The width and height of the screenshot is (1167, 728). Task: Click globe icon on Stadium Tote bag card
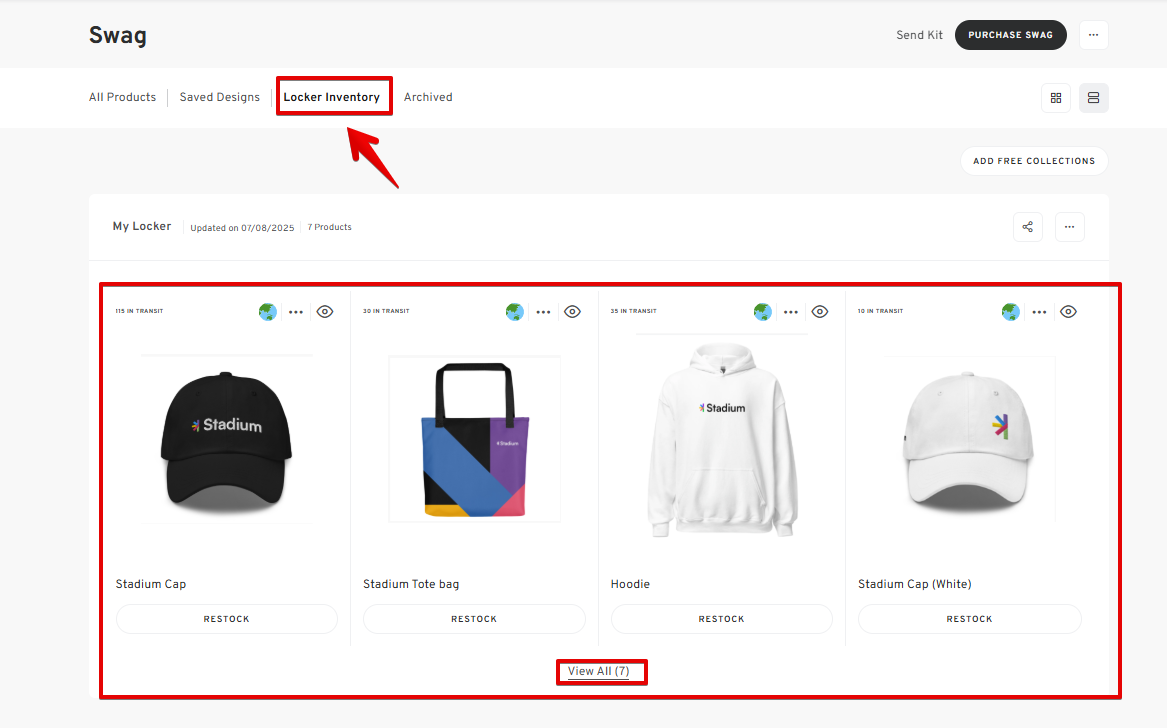(x=515, y=312)
